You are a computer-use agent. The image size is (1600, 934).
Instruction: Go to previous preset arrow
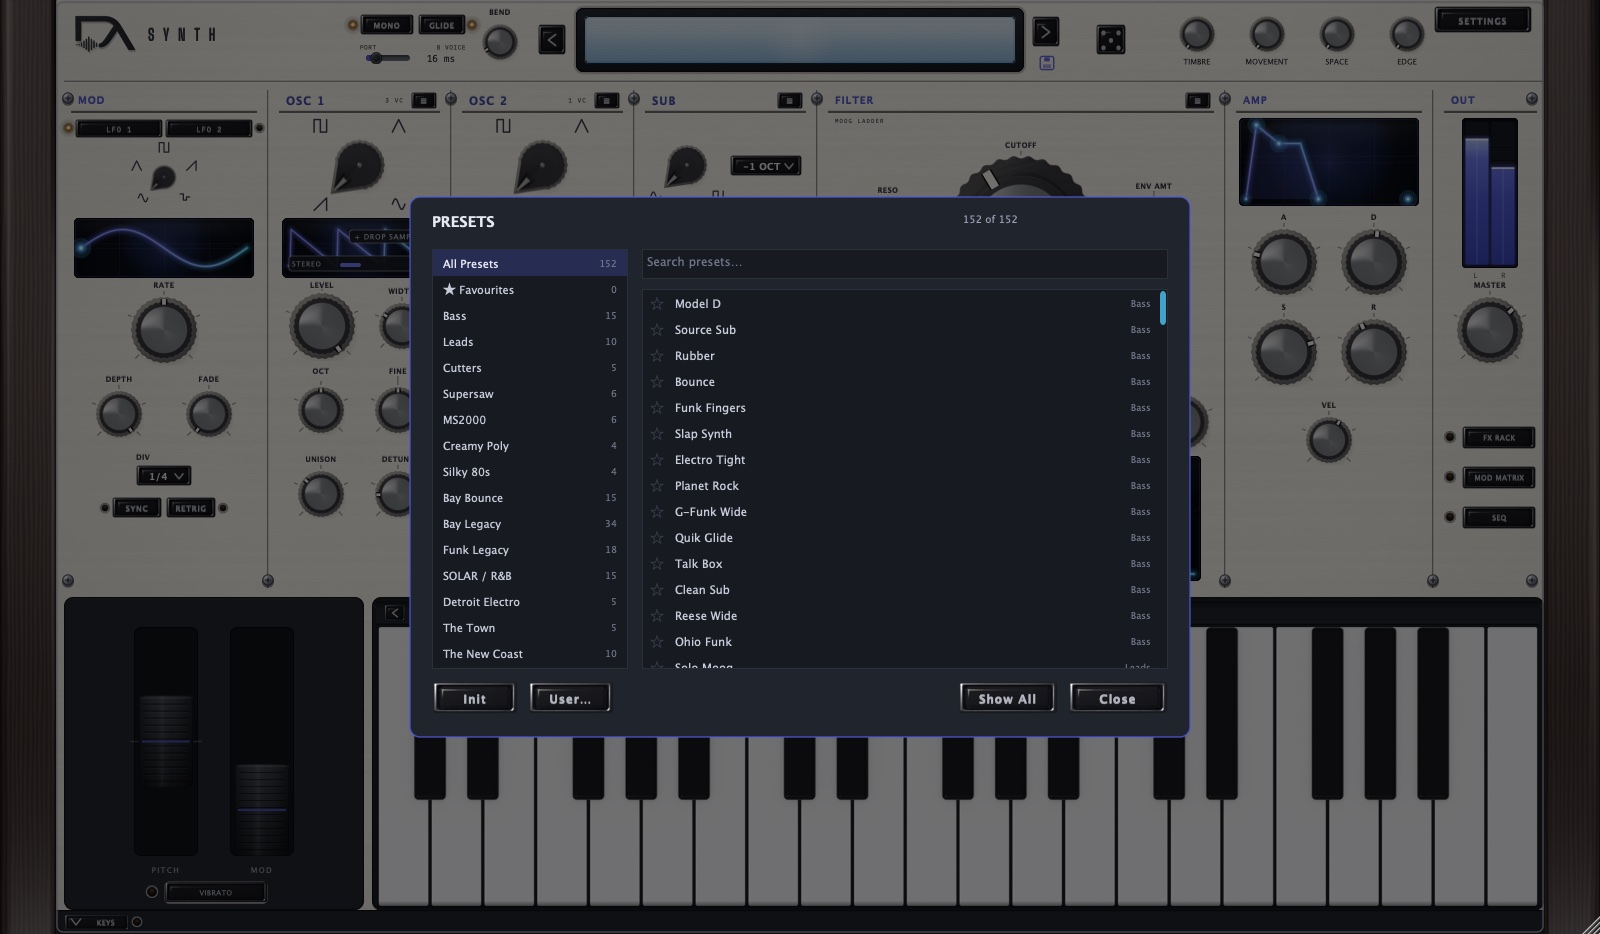coord(552,40)
